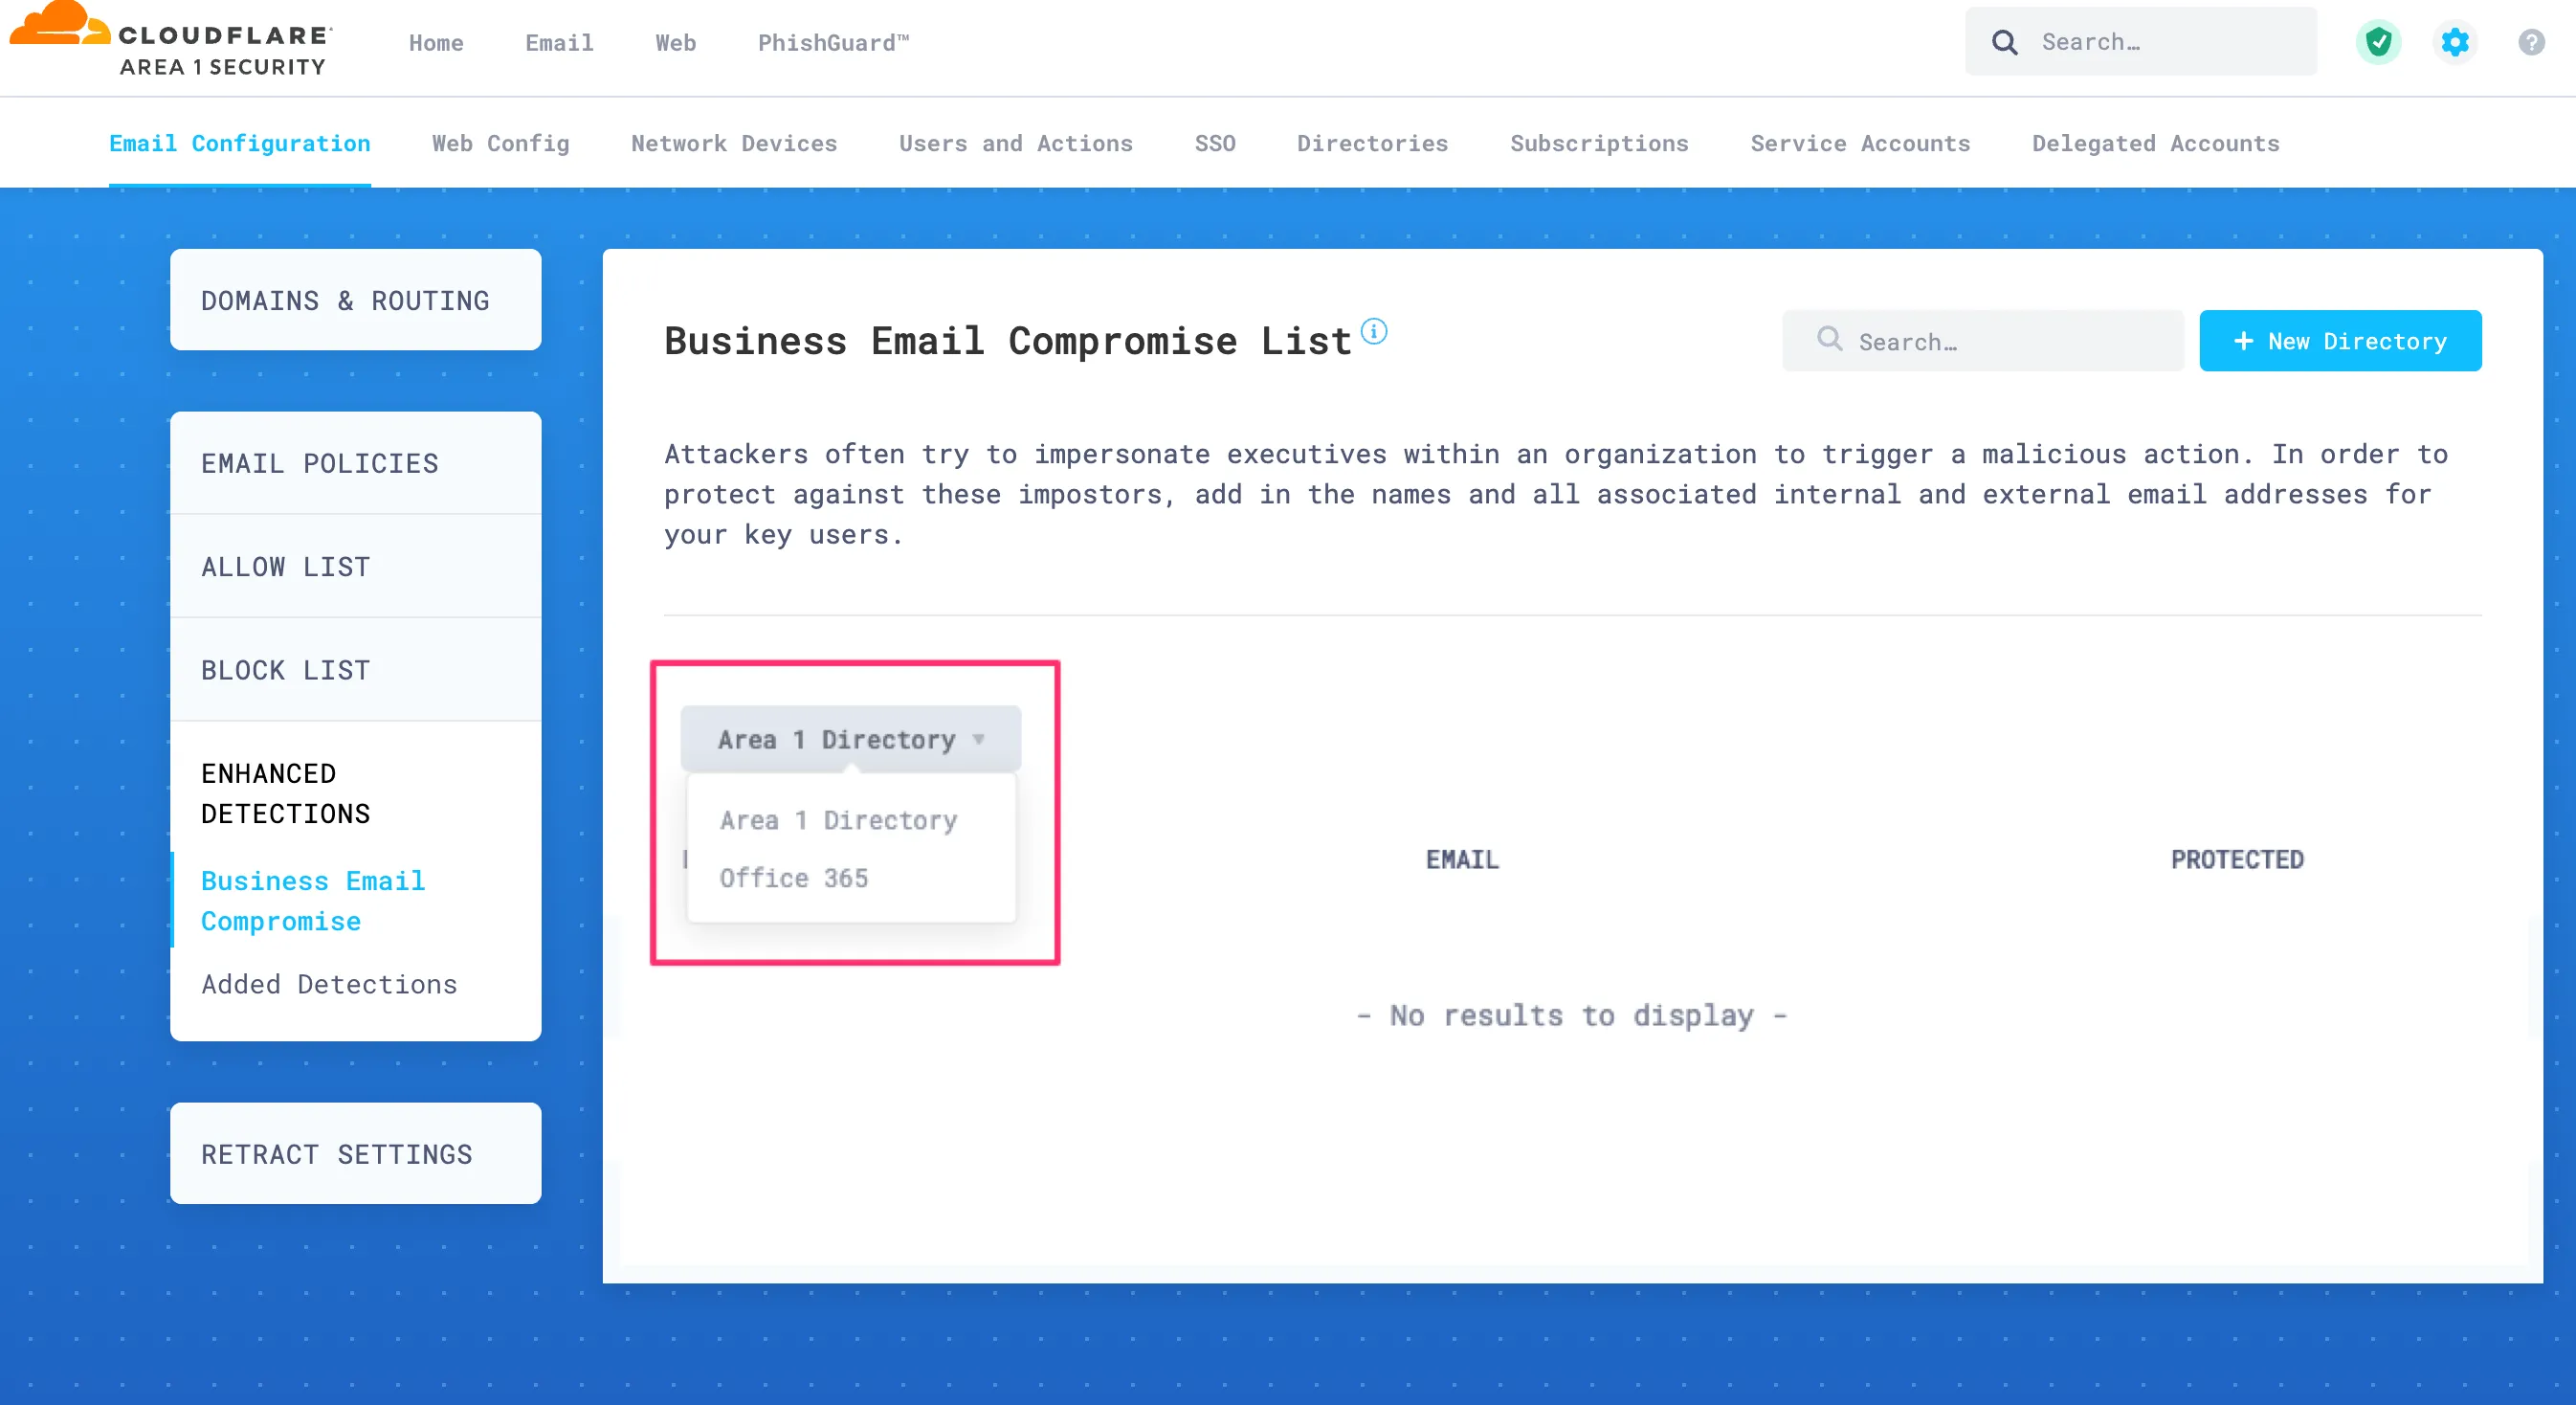Image resolution: width=2576 pixels, height=1405 pixels.
Task: Open Domains & Routing section
Action: click(x=345, y=300)
